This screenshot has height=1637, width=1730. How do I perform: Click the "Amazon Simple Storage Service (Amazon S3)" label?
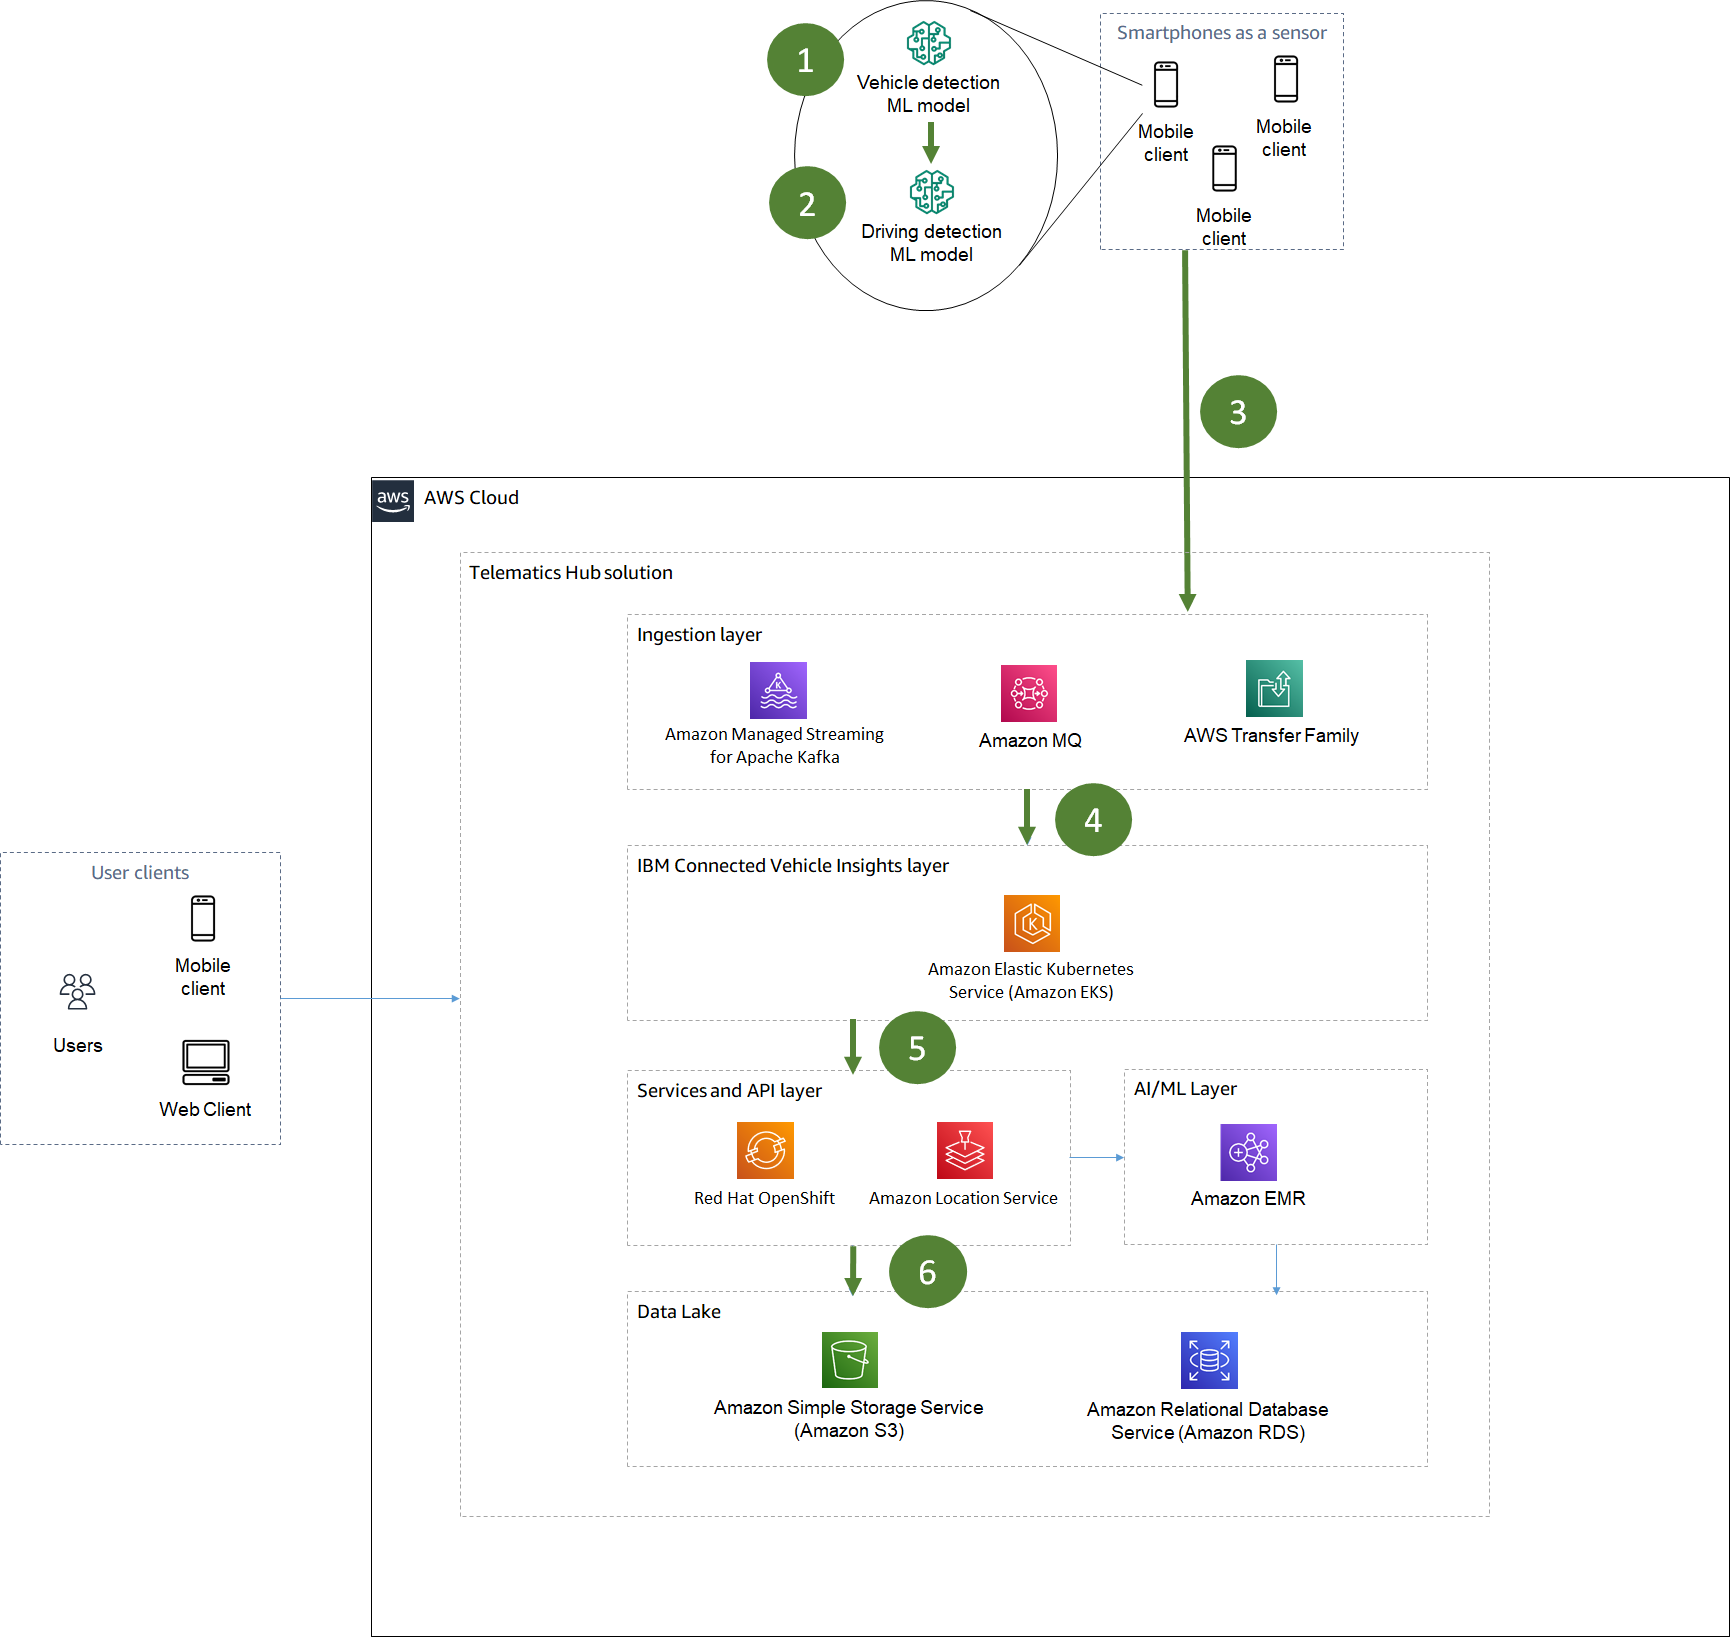(x=849, y=1419)
